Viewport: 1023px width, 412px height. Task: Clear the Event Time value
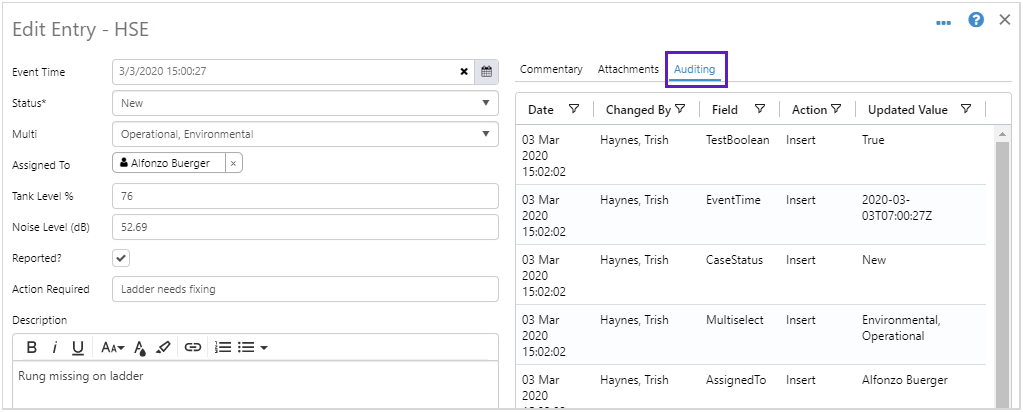464,71
